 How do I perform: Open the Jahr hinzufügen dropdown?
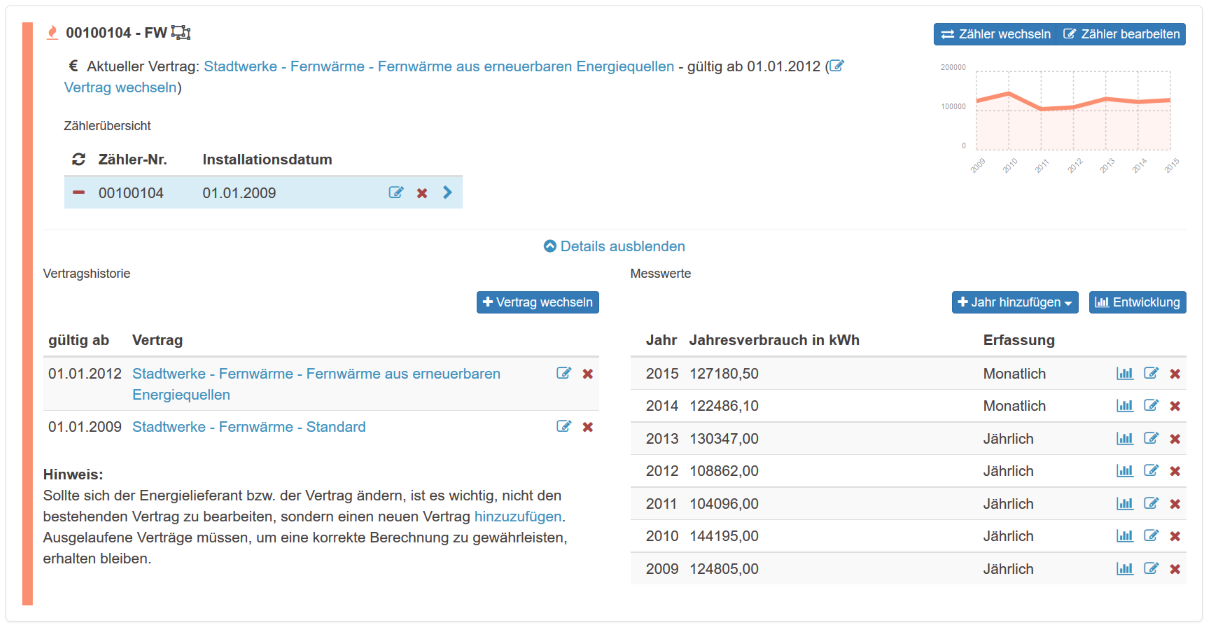click(x=1014, y=302)
